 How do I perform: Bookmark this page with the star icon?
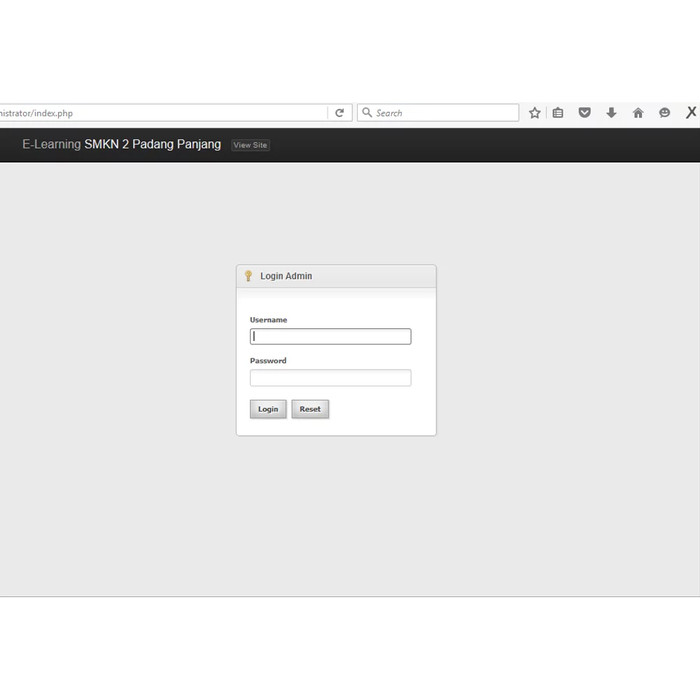pyautogui.click(x=535, y=113)
